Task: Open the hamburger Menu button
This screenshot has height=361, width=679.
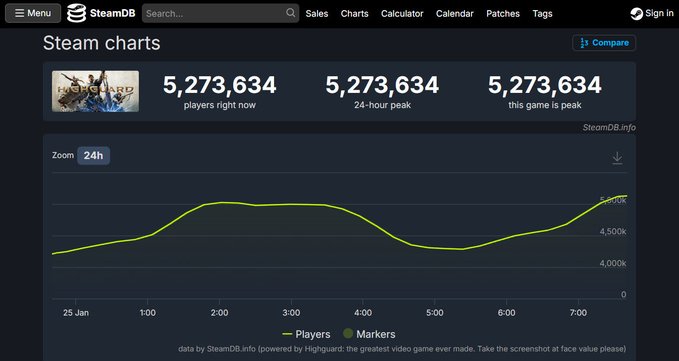Action: [33, 13]
